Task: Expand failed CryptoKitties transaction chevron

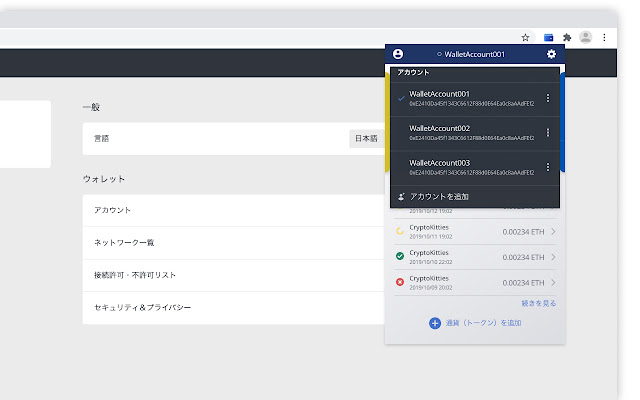Action: (553, 282)
